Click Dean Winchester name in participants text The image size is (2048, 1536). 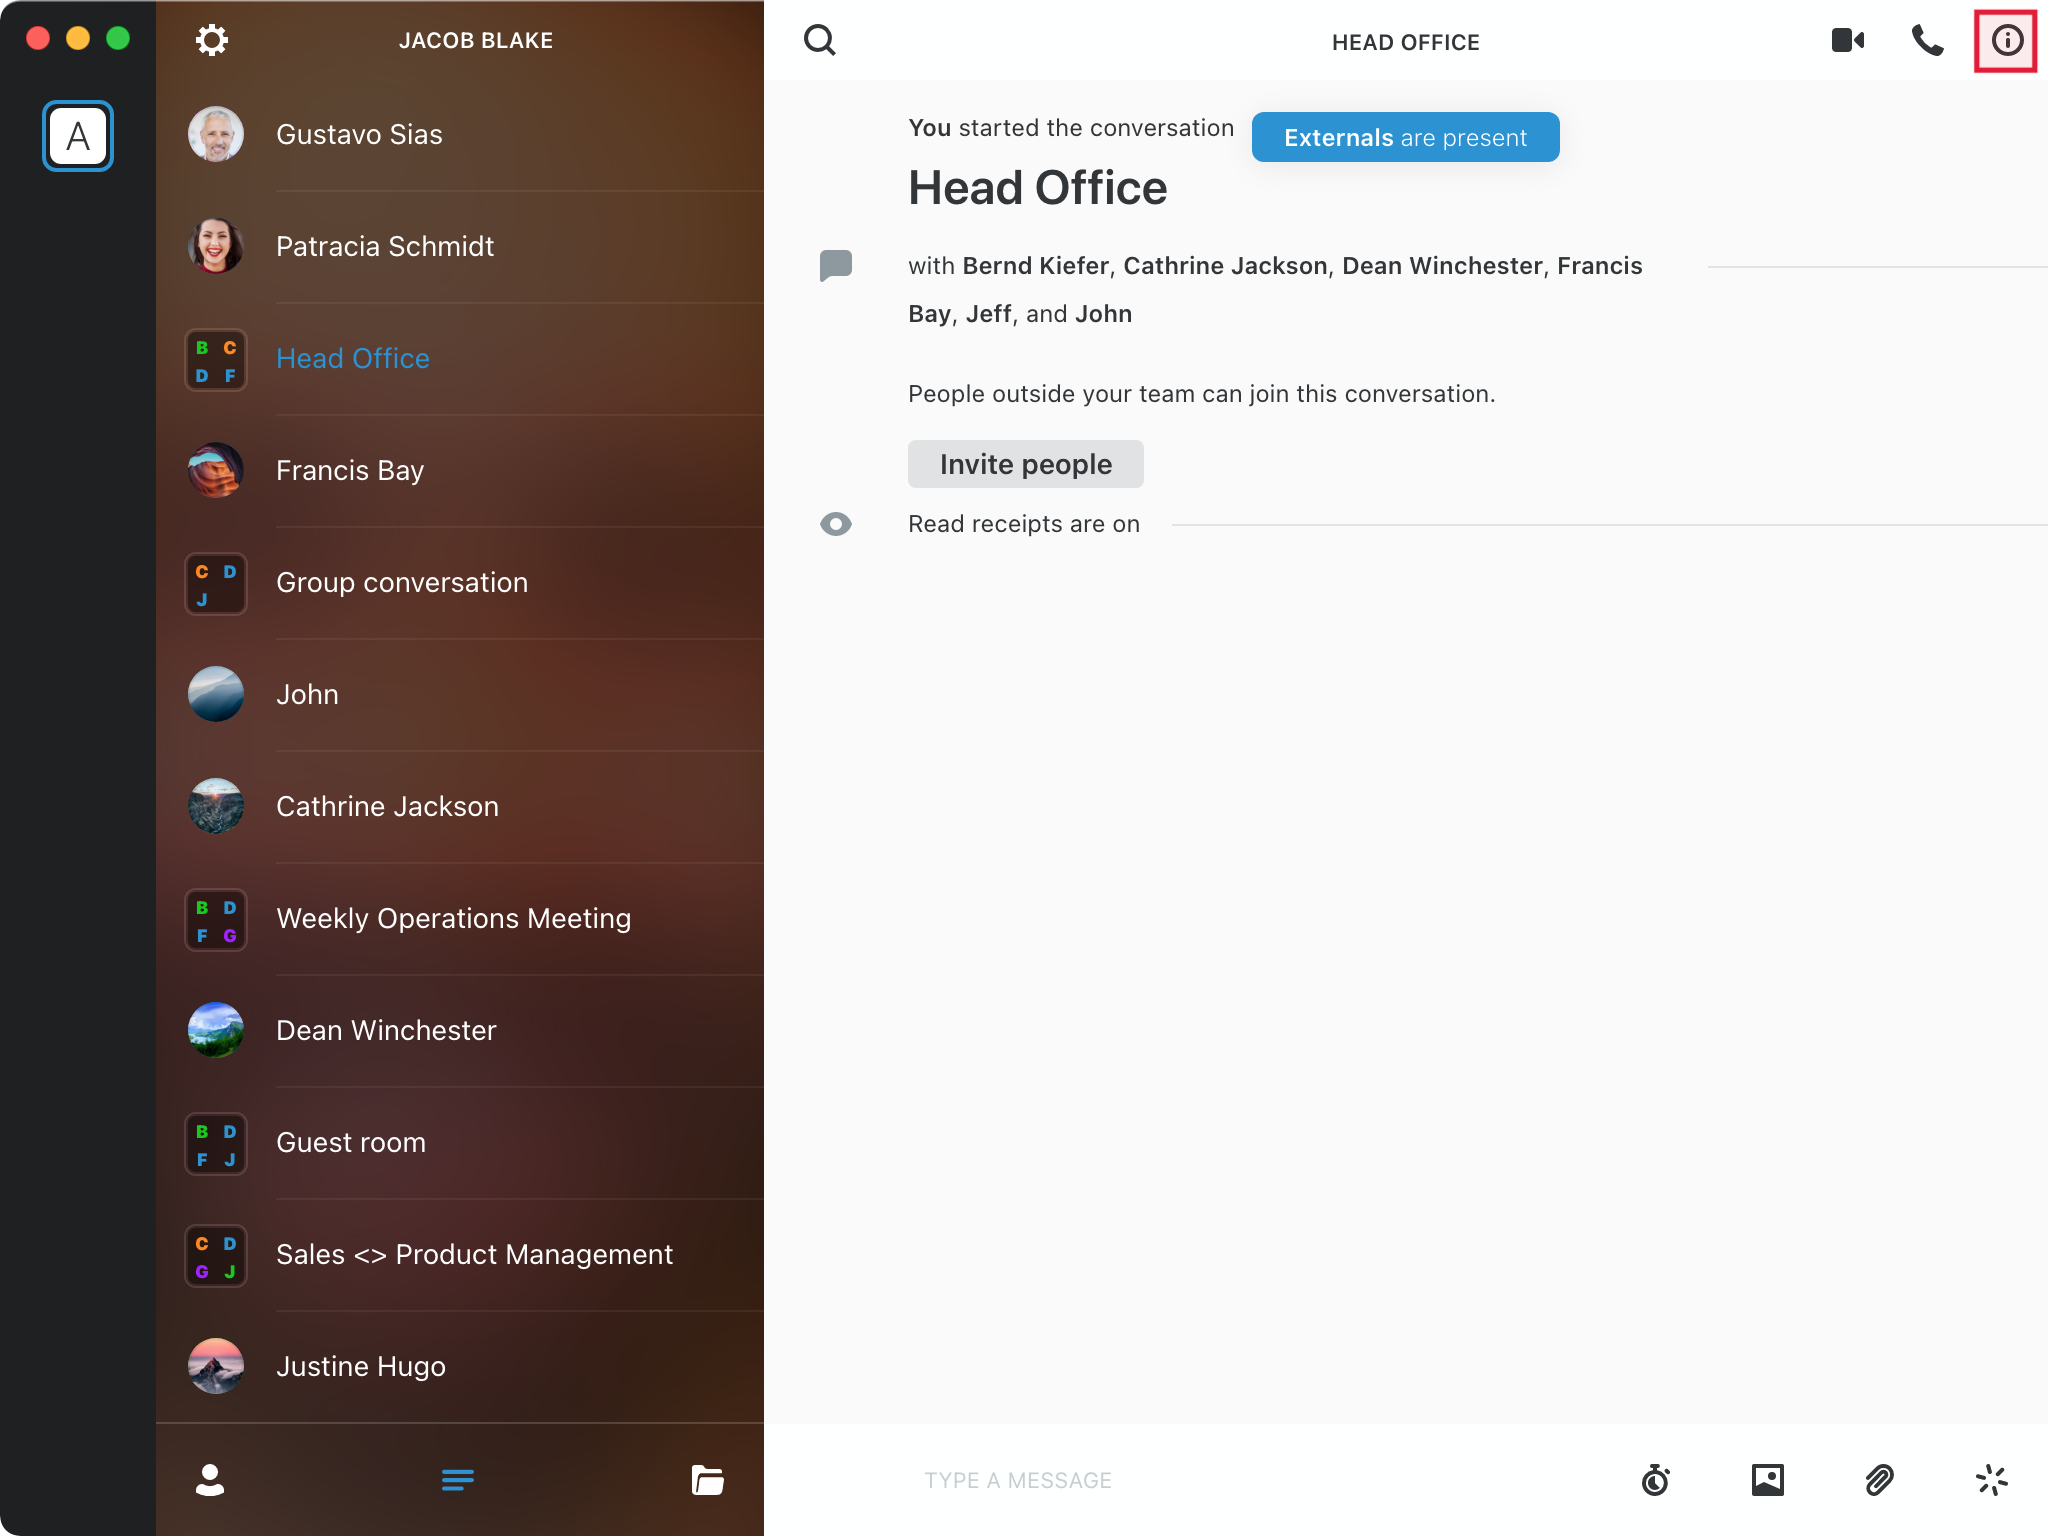[x=1442, y=266]
